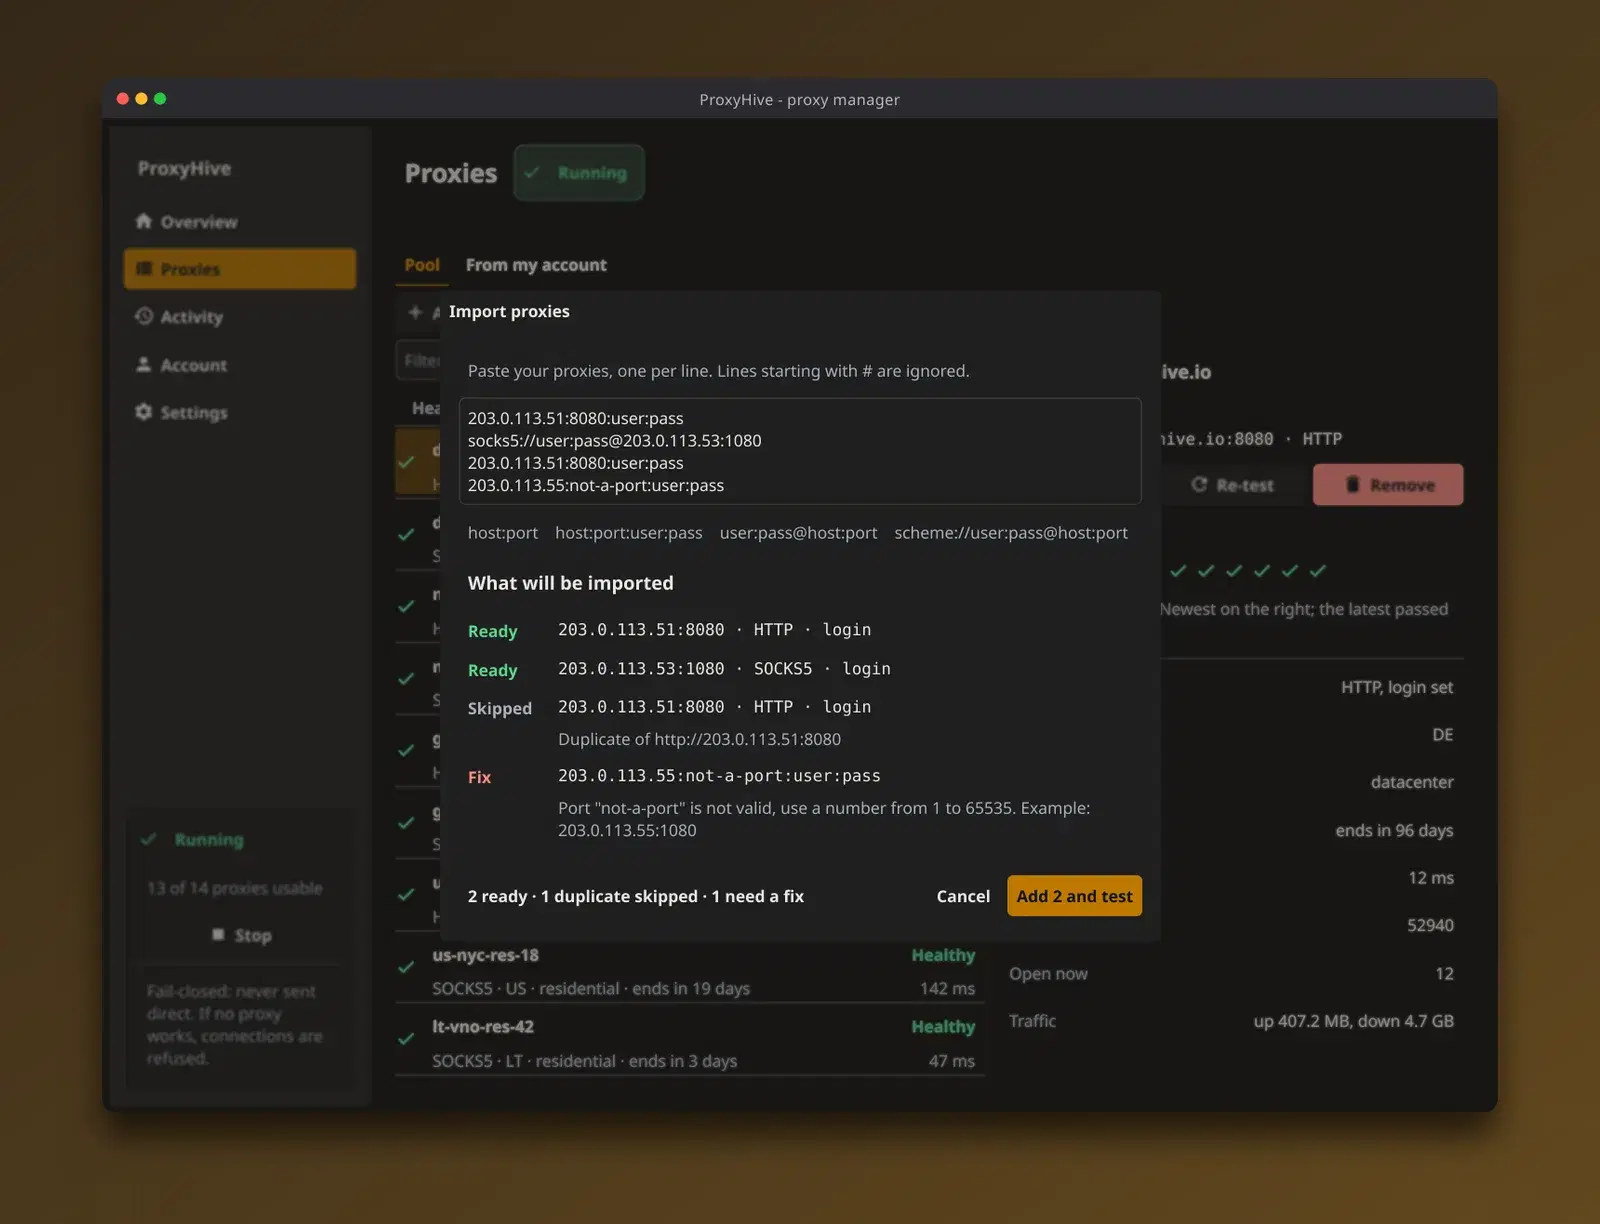Click the '13 of 14 proxies usable' text

(235, 888)
